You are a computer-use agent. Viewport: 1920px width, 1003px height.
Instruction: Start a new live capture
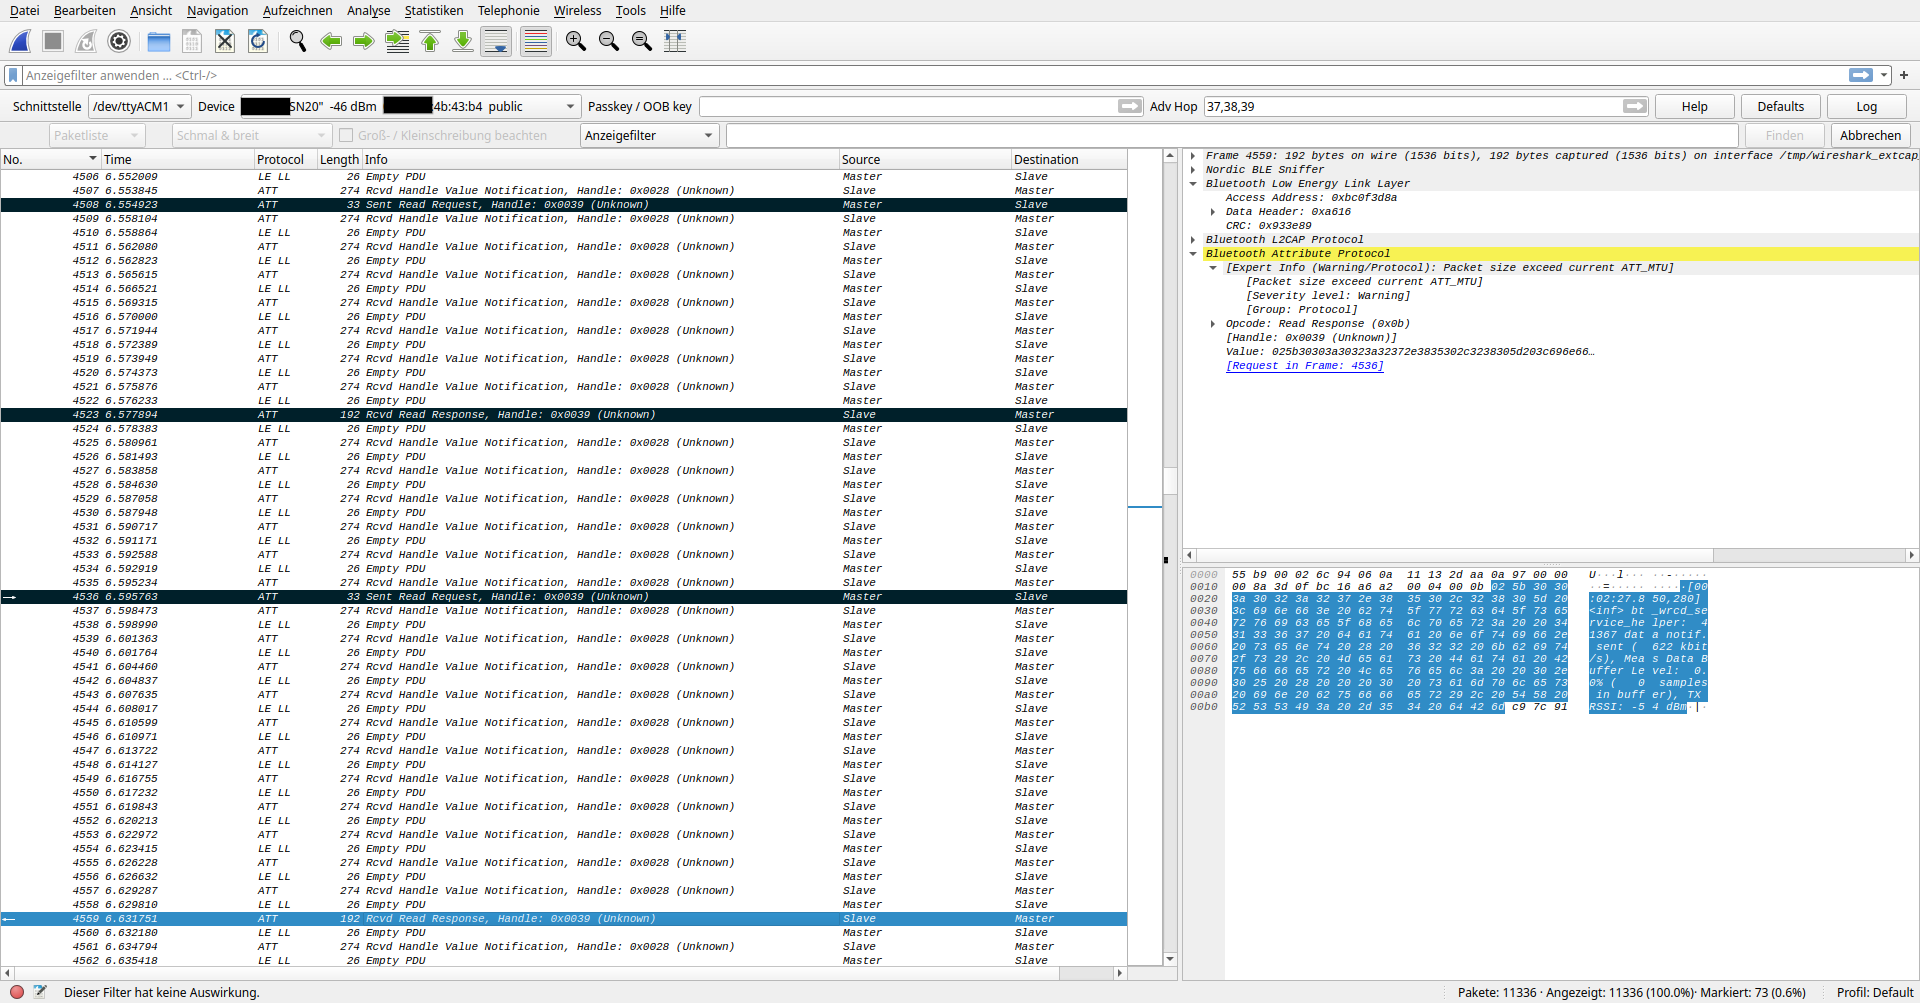tap(20, 41)
